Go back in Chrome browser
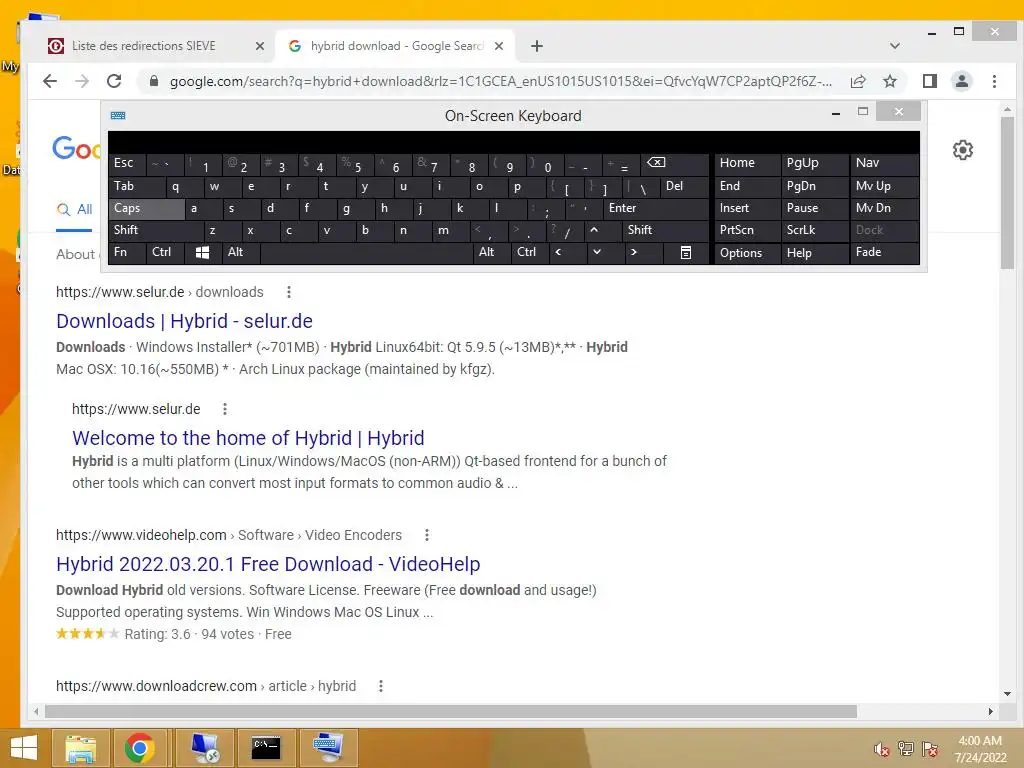The height and width of the screenshot is (768, 1024). tap(50, 81)
